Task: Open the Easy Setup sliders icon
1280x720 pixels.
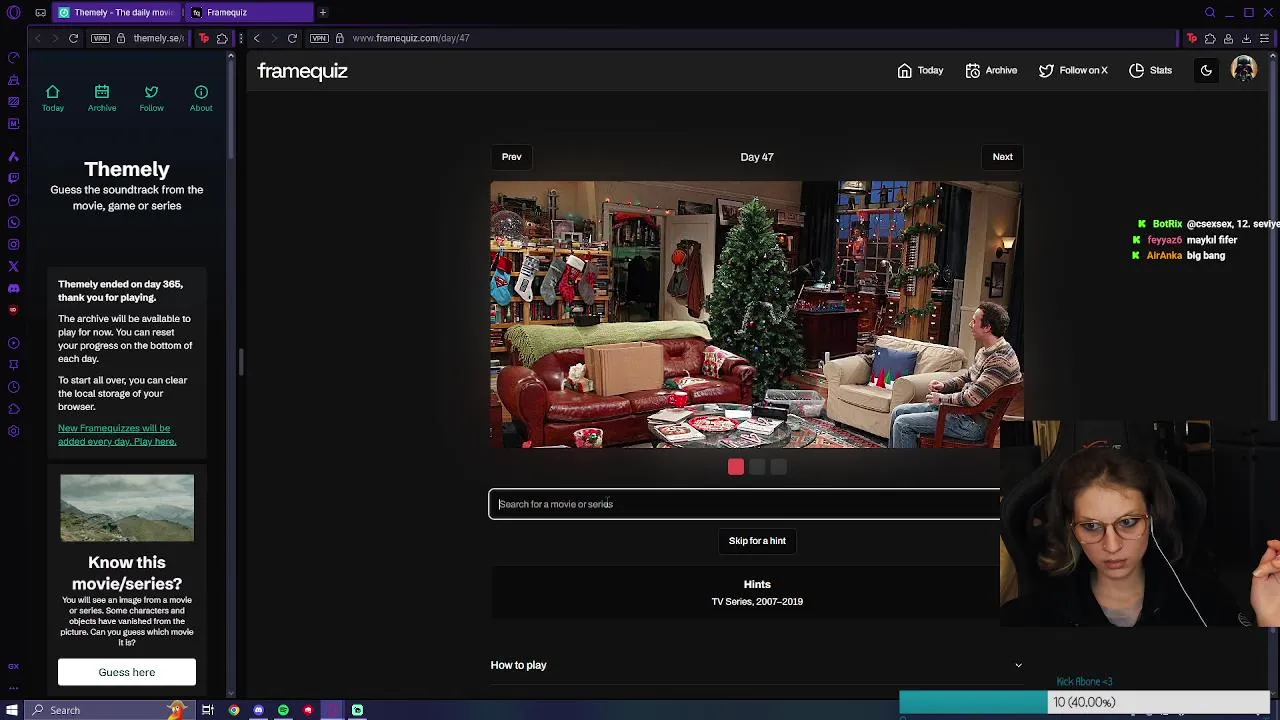Action: coord(1265,38)
